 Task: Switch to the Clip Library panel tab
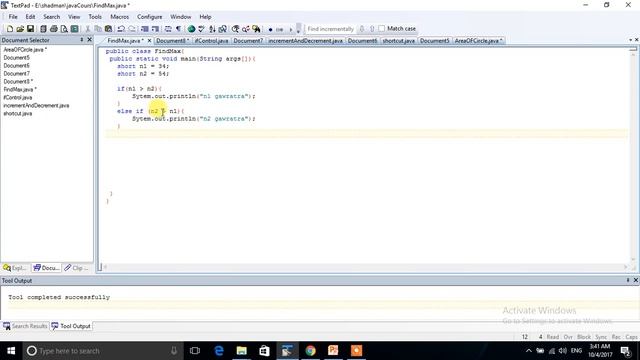pos(77,268)
